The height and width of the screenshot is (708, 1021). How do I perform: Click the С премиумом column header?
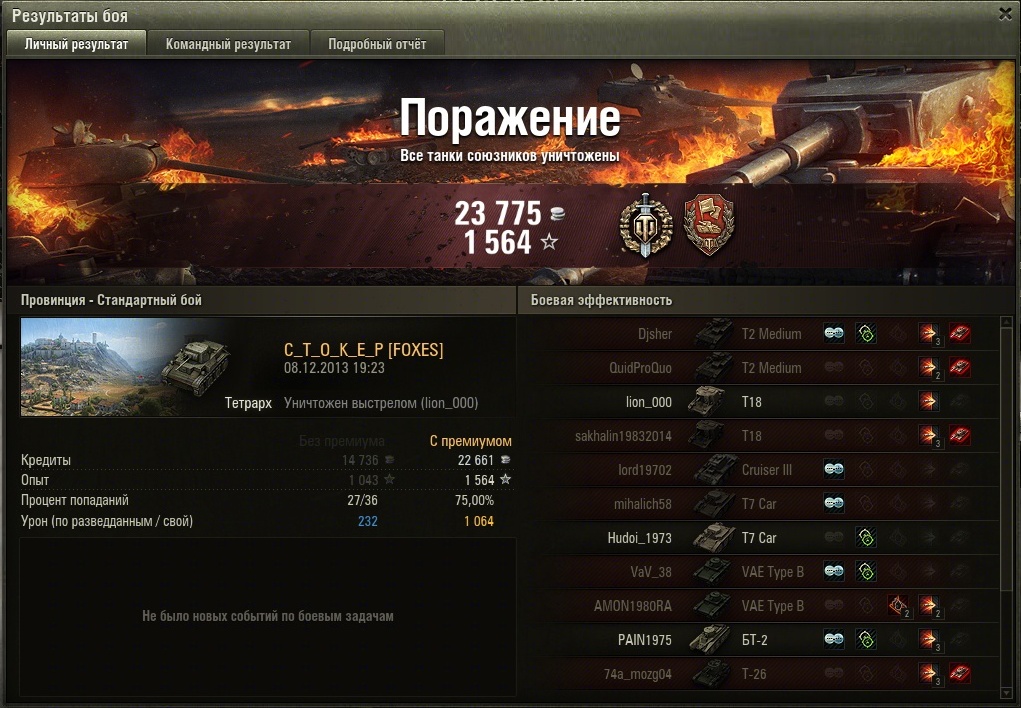[471, 441]
